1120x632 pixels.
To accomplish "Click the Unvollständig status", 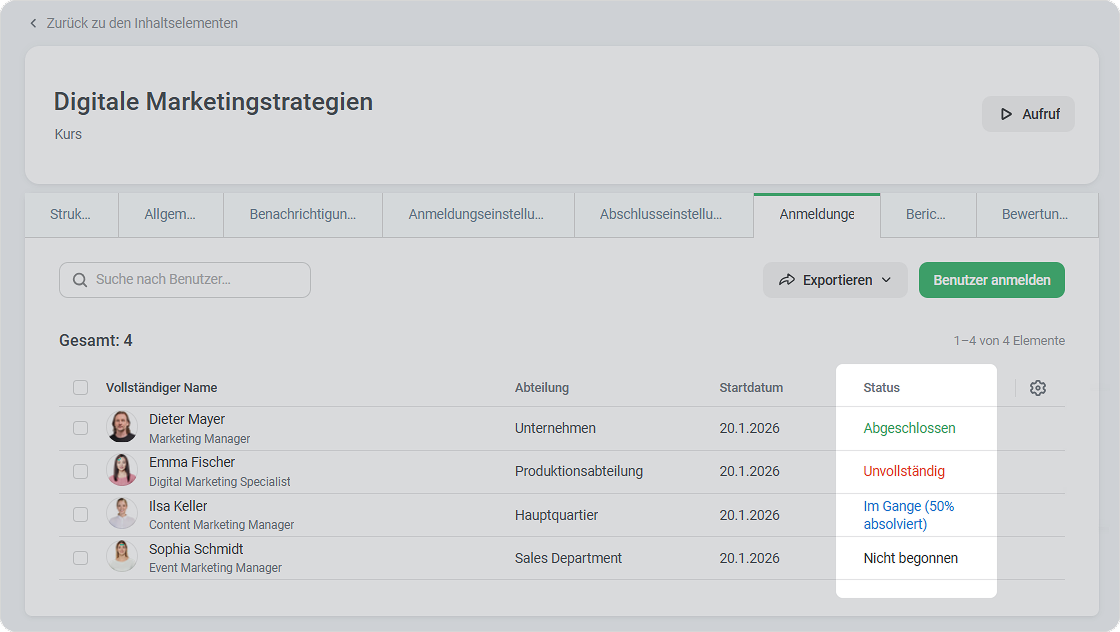I will coord(904,471).
